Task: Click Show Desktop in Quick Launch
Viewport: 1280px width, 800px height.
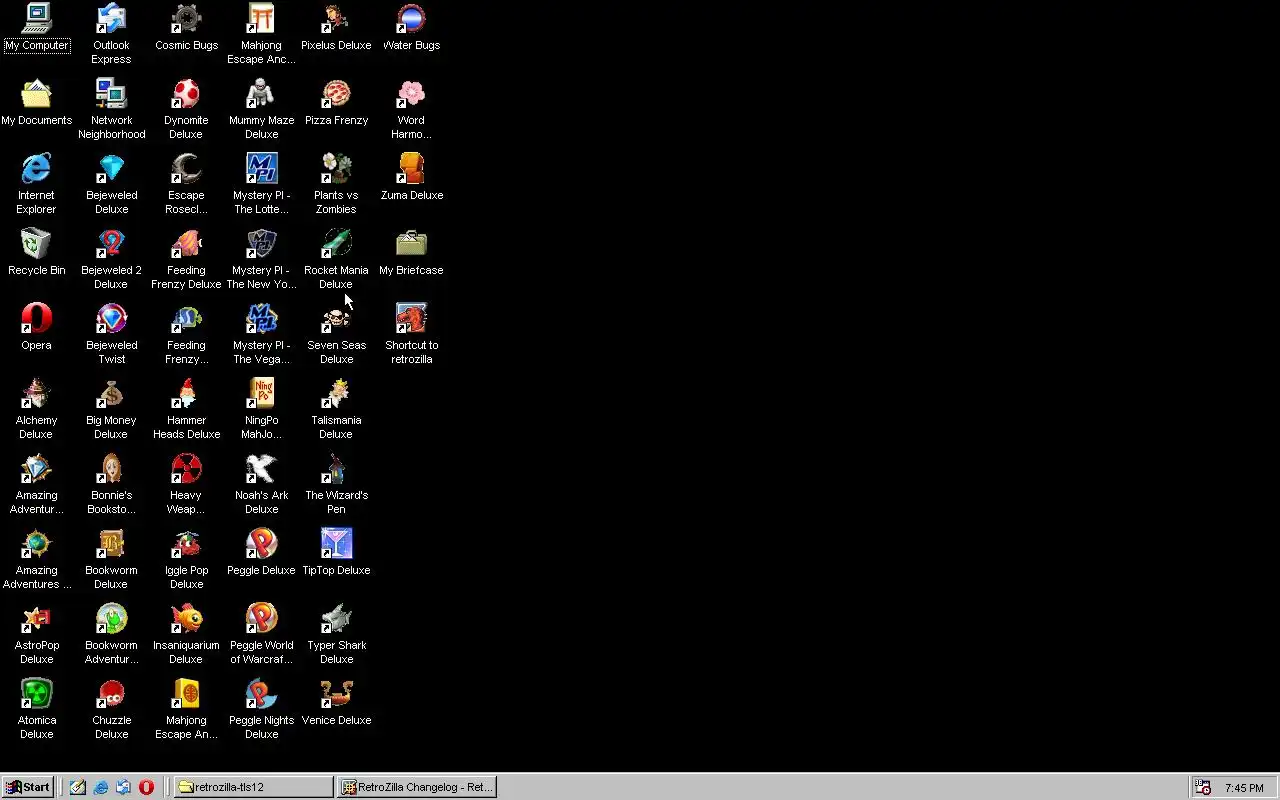Action: [78, 787]
